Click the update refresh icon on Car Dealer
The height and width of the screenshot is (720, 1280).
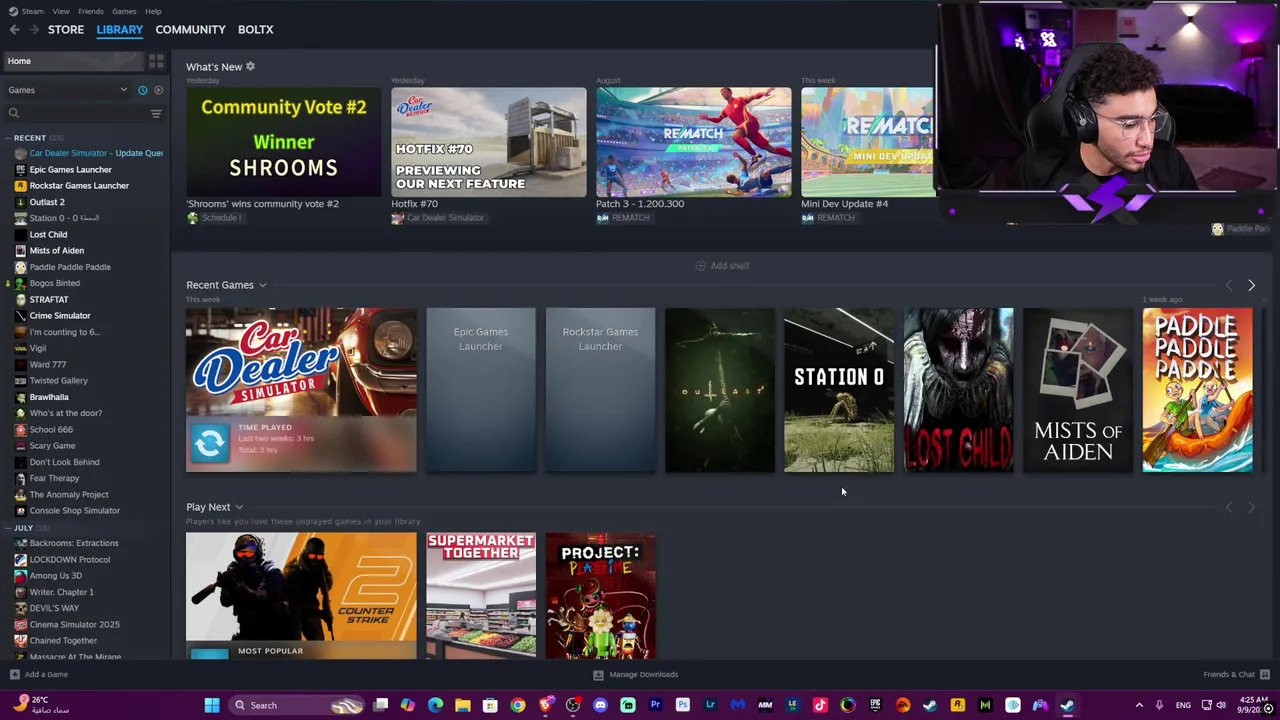[x=210, y=443]
